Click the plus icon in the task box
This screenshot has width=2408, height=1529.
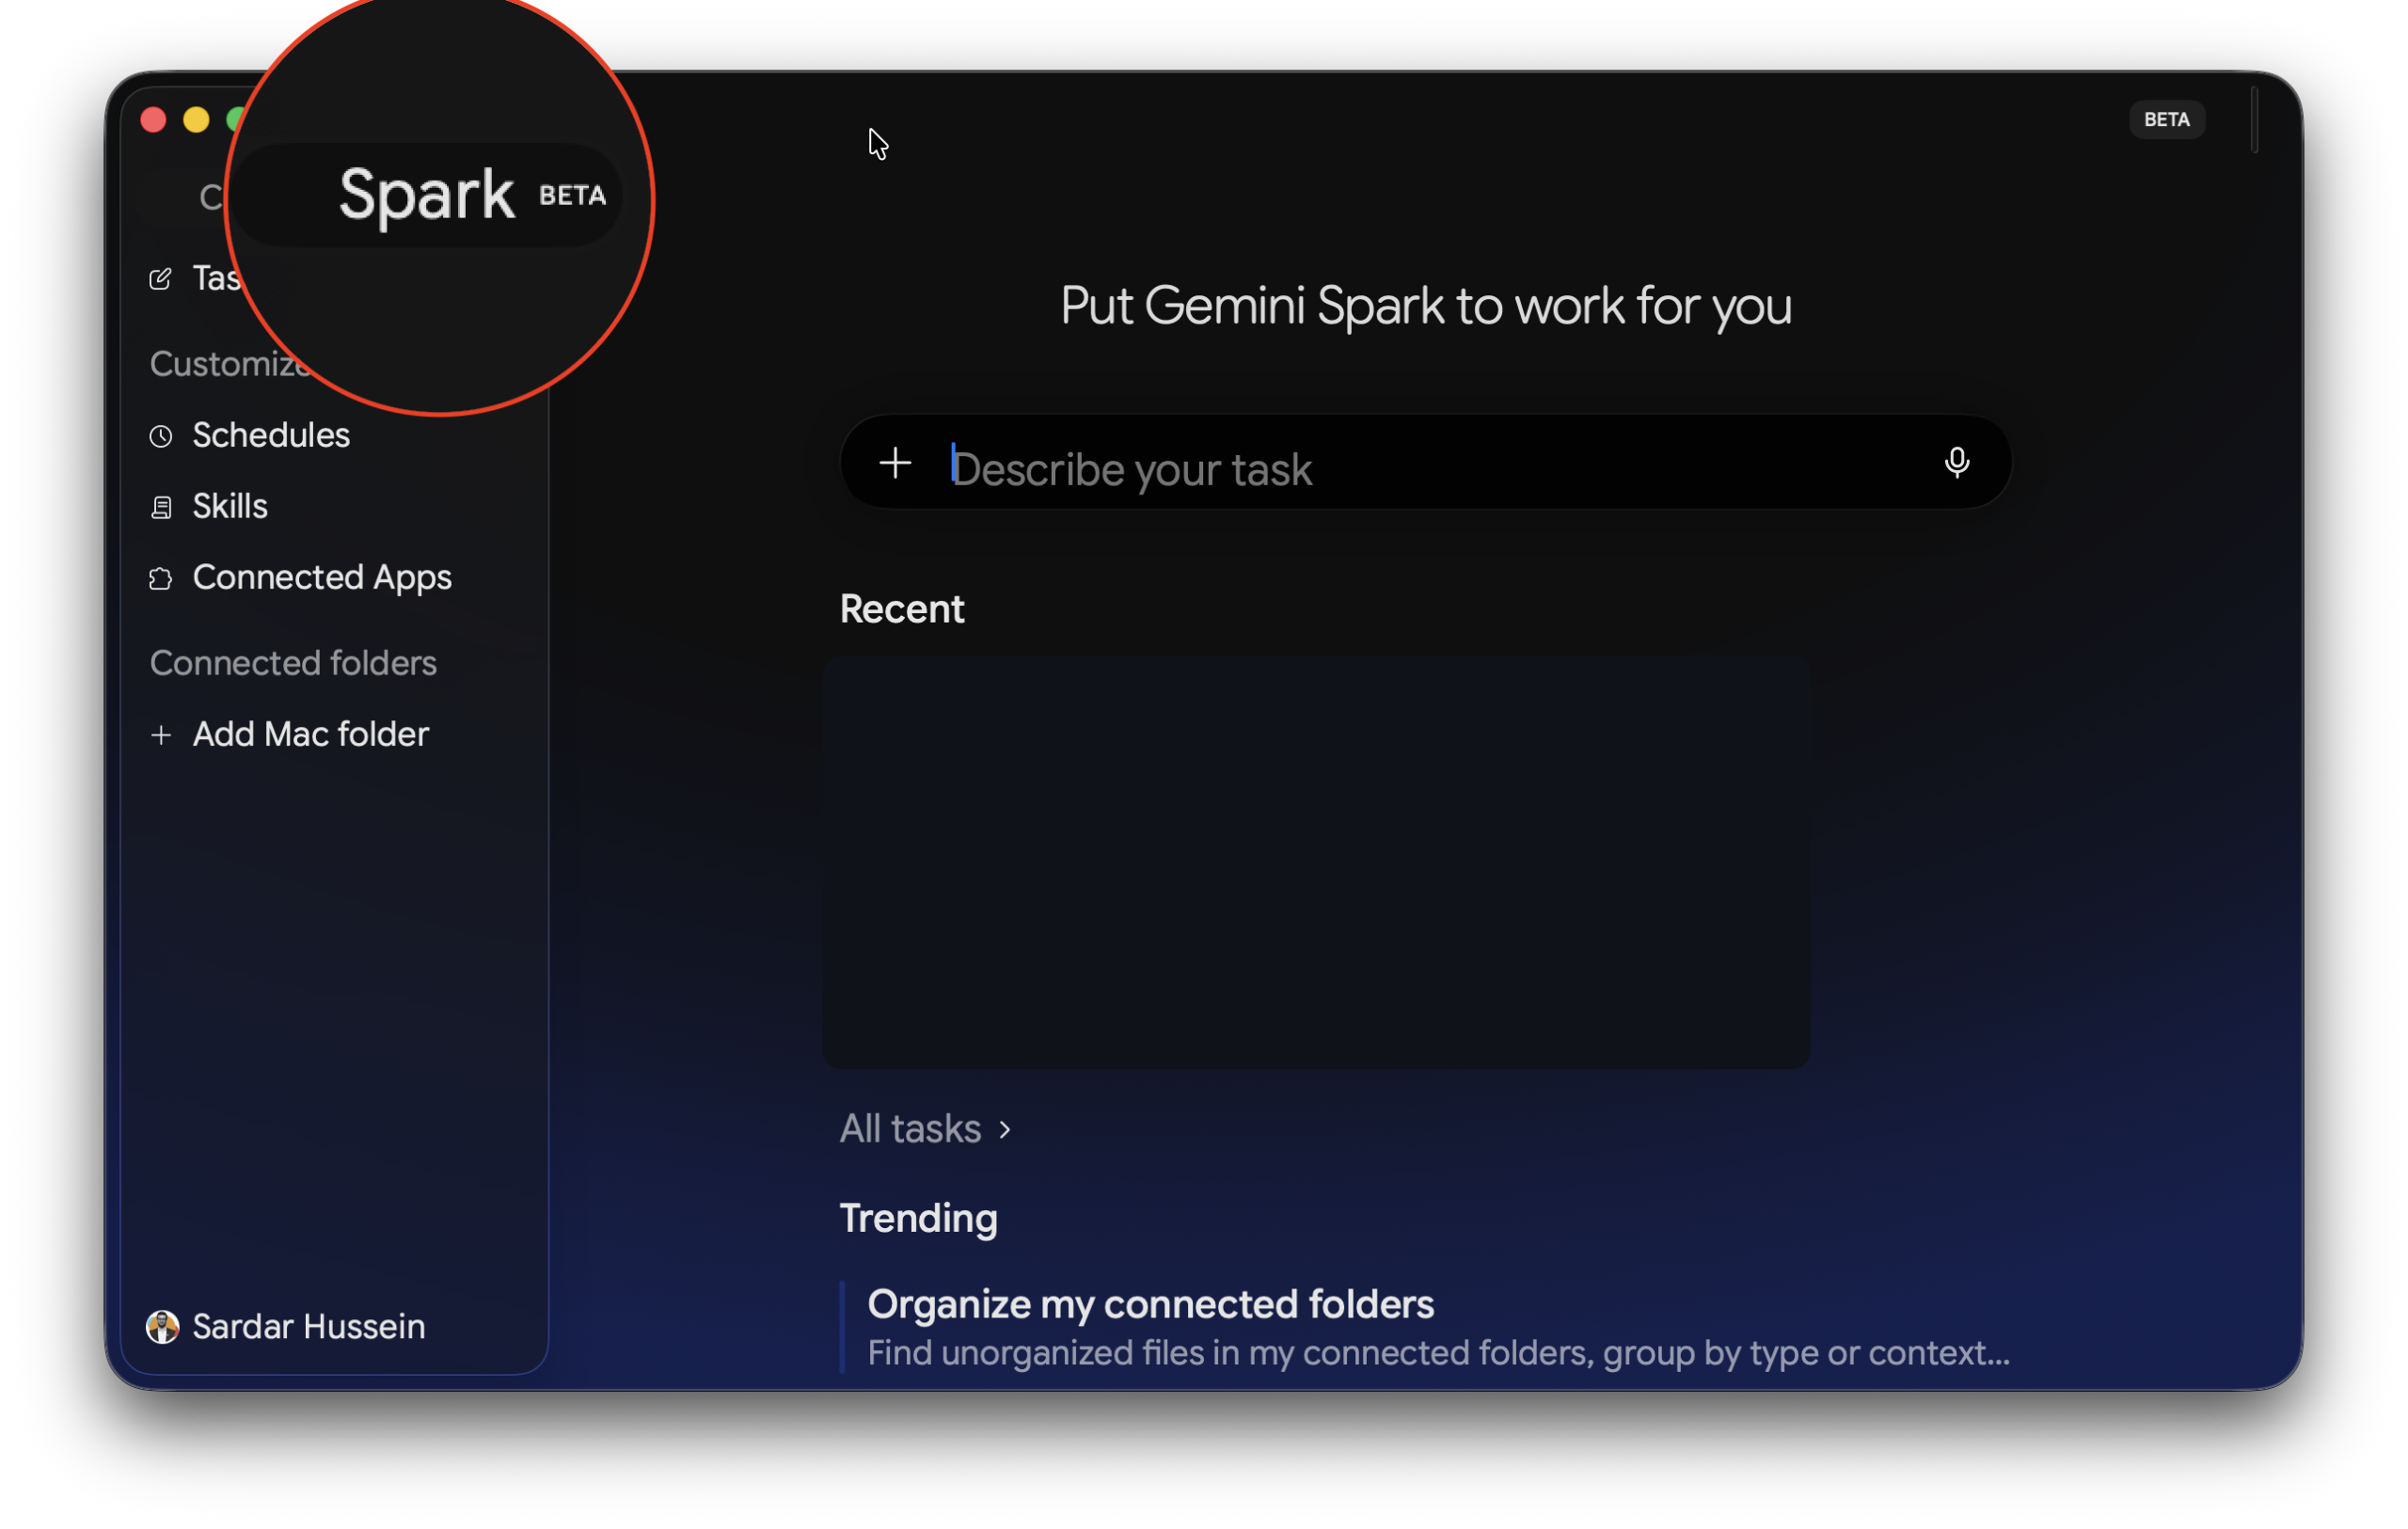[x=895, y=463]
